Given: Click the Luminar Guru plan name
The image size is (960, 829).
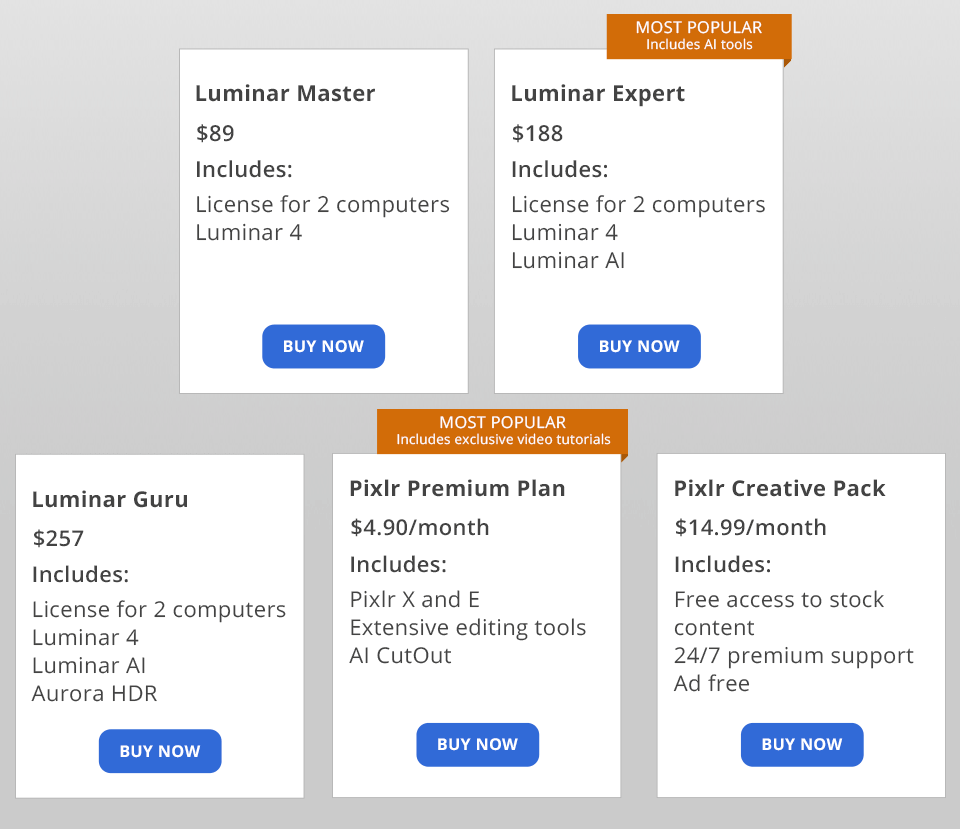Looking at the screenshot, I should tap(110, 499).
